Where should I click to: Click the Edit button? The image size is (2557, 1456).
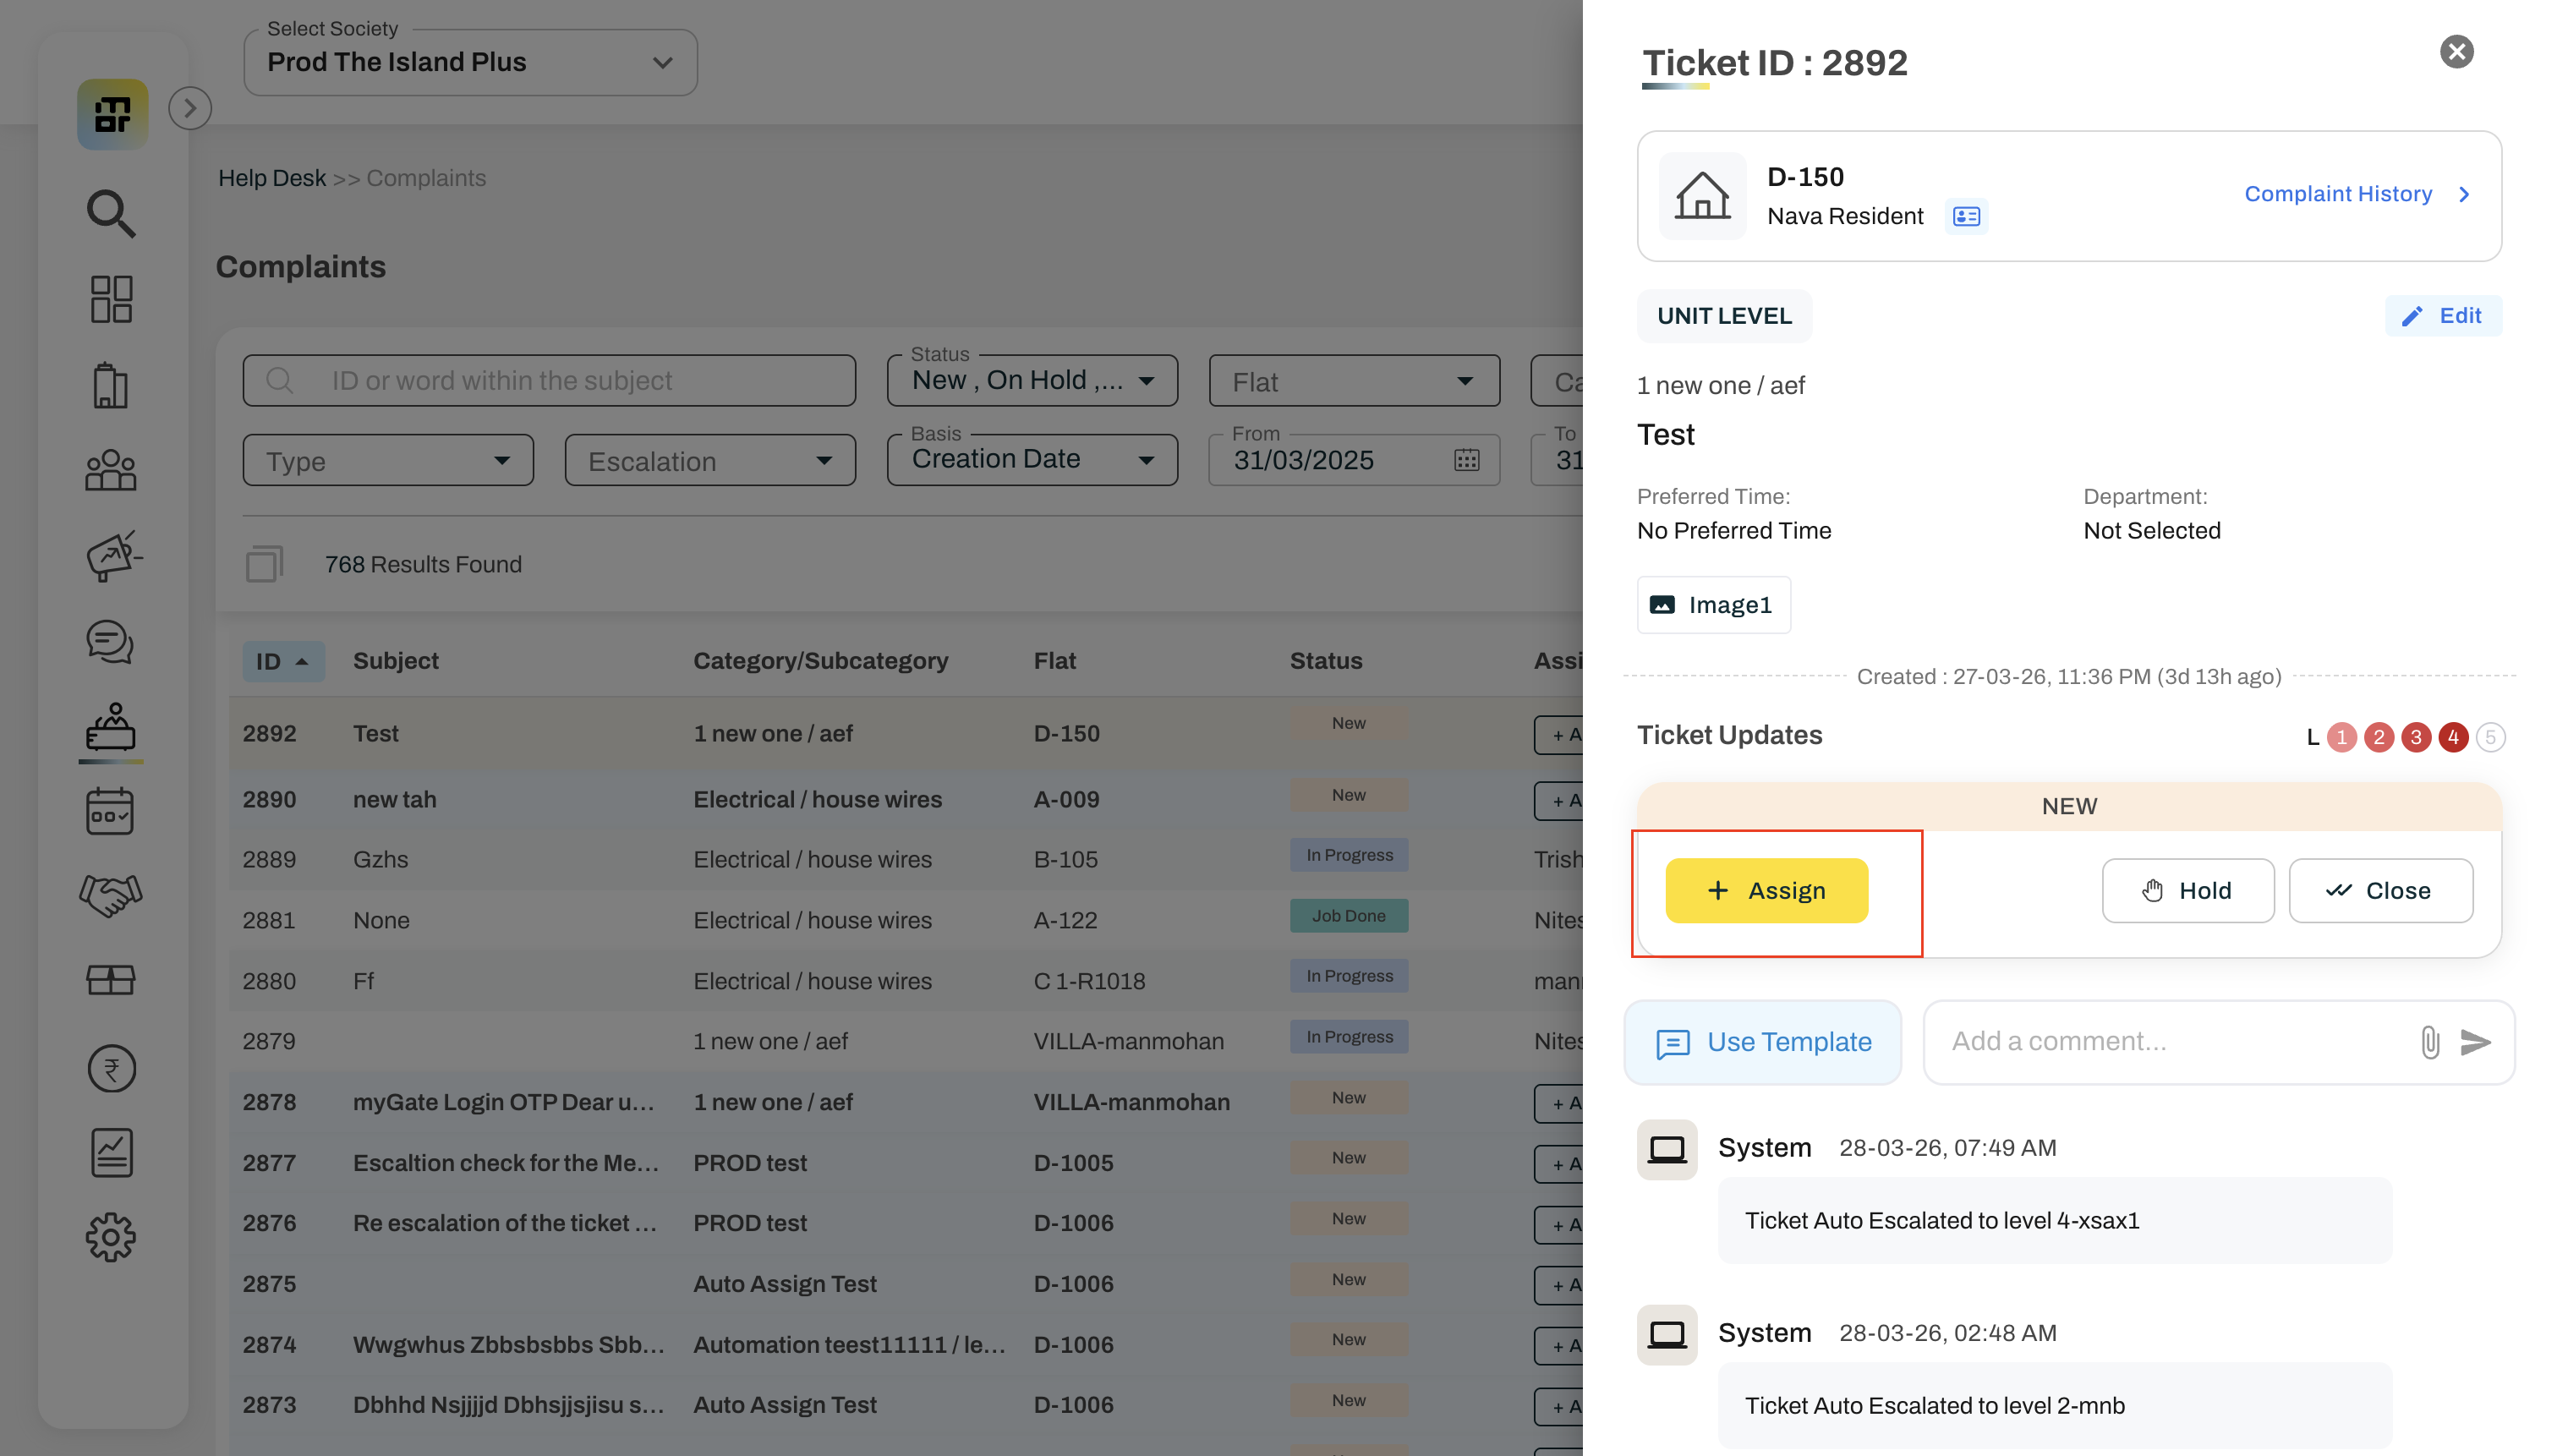(2443, 316)
